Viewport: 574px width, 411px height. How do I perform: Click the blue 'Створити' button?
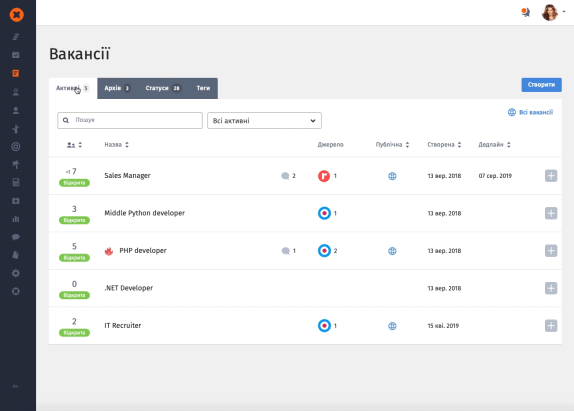(x=541, y=85)
